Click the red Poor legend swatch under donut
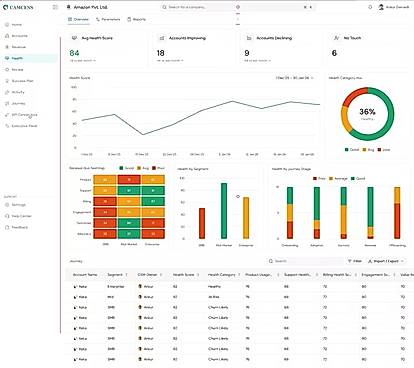 (x=379, y=150)
